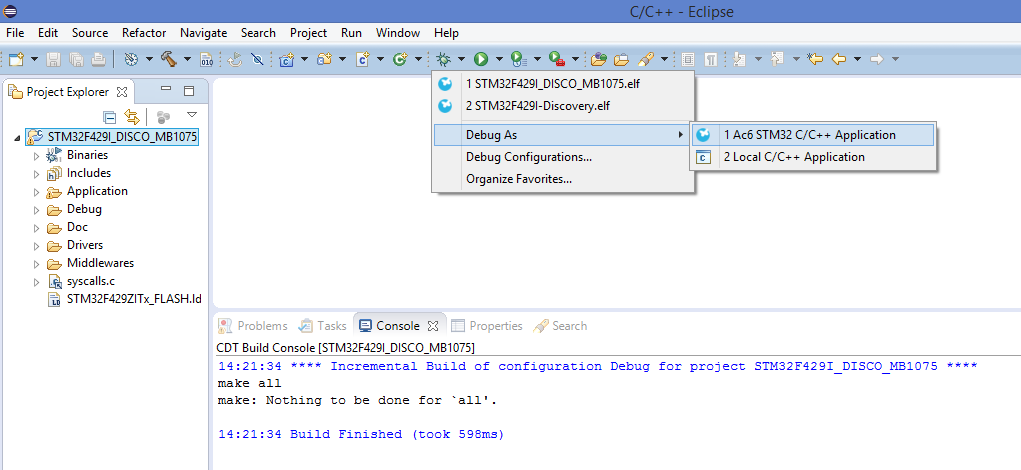Click the Search flashlight icon
The height and width of the screenshot is (470, 1021).
tap(645, 59)
